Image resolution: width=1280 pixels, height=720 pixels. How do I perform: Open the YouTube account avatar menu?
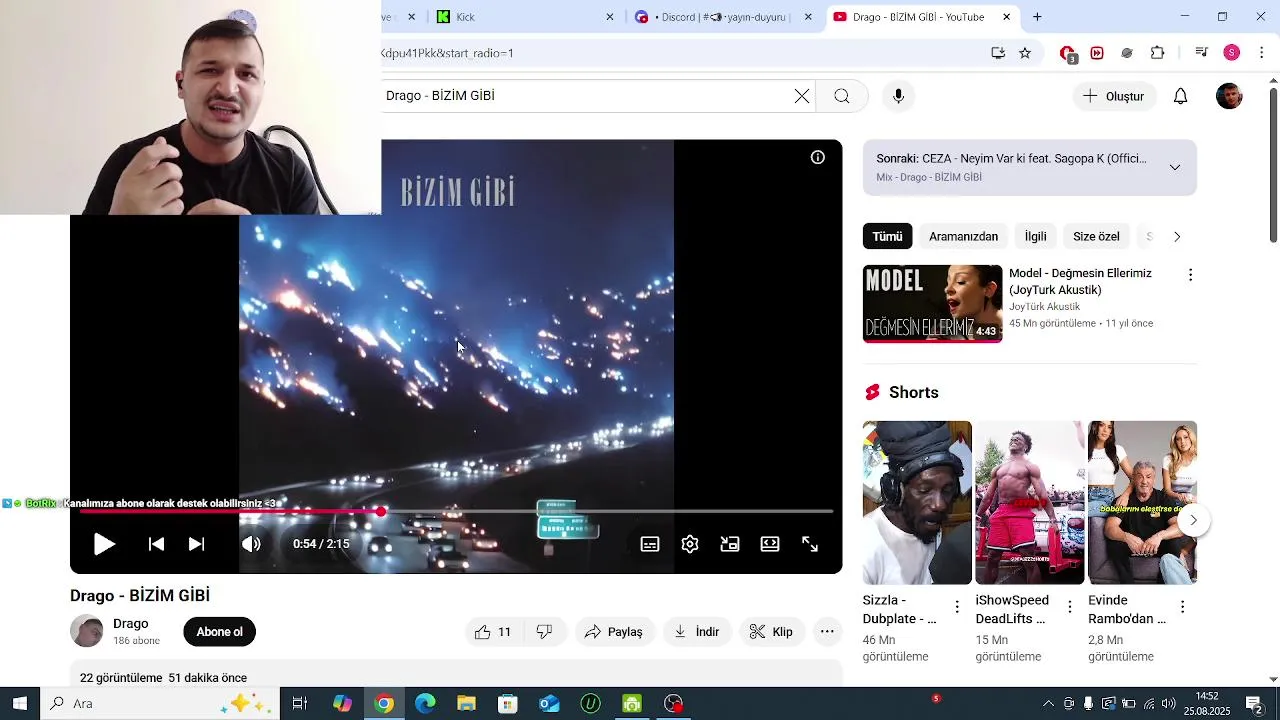tap(1229, 96)
